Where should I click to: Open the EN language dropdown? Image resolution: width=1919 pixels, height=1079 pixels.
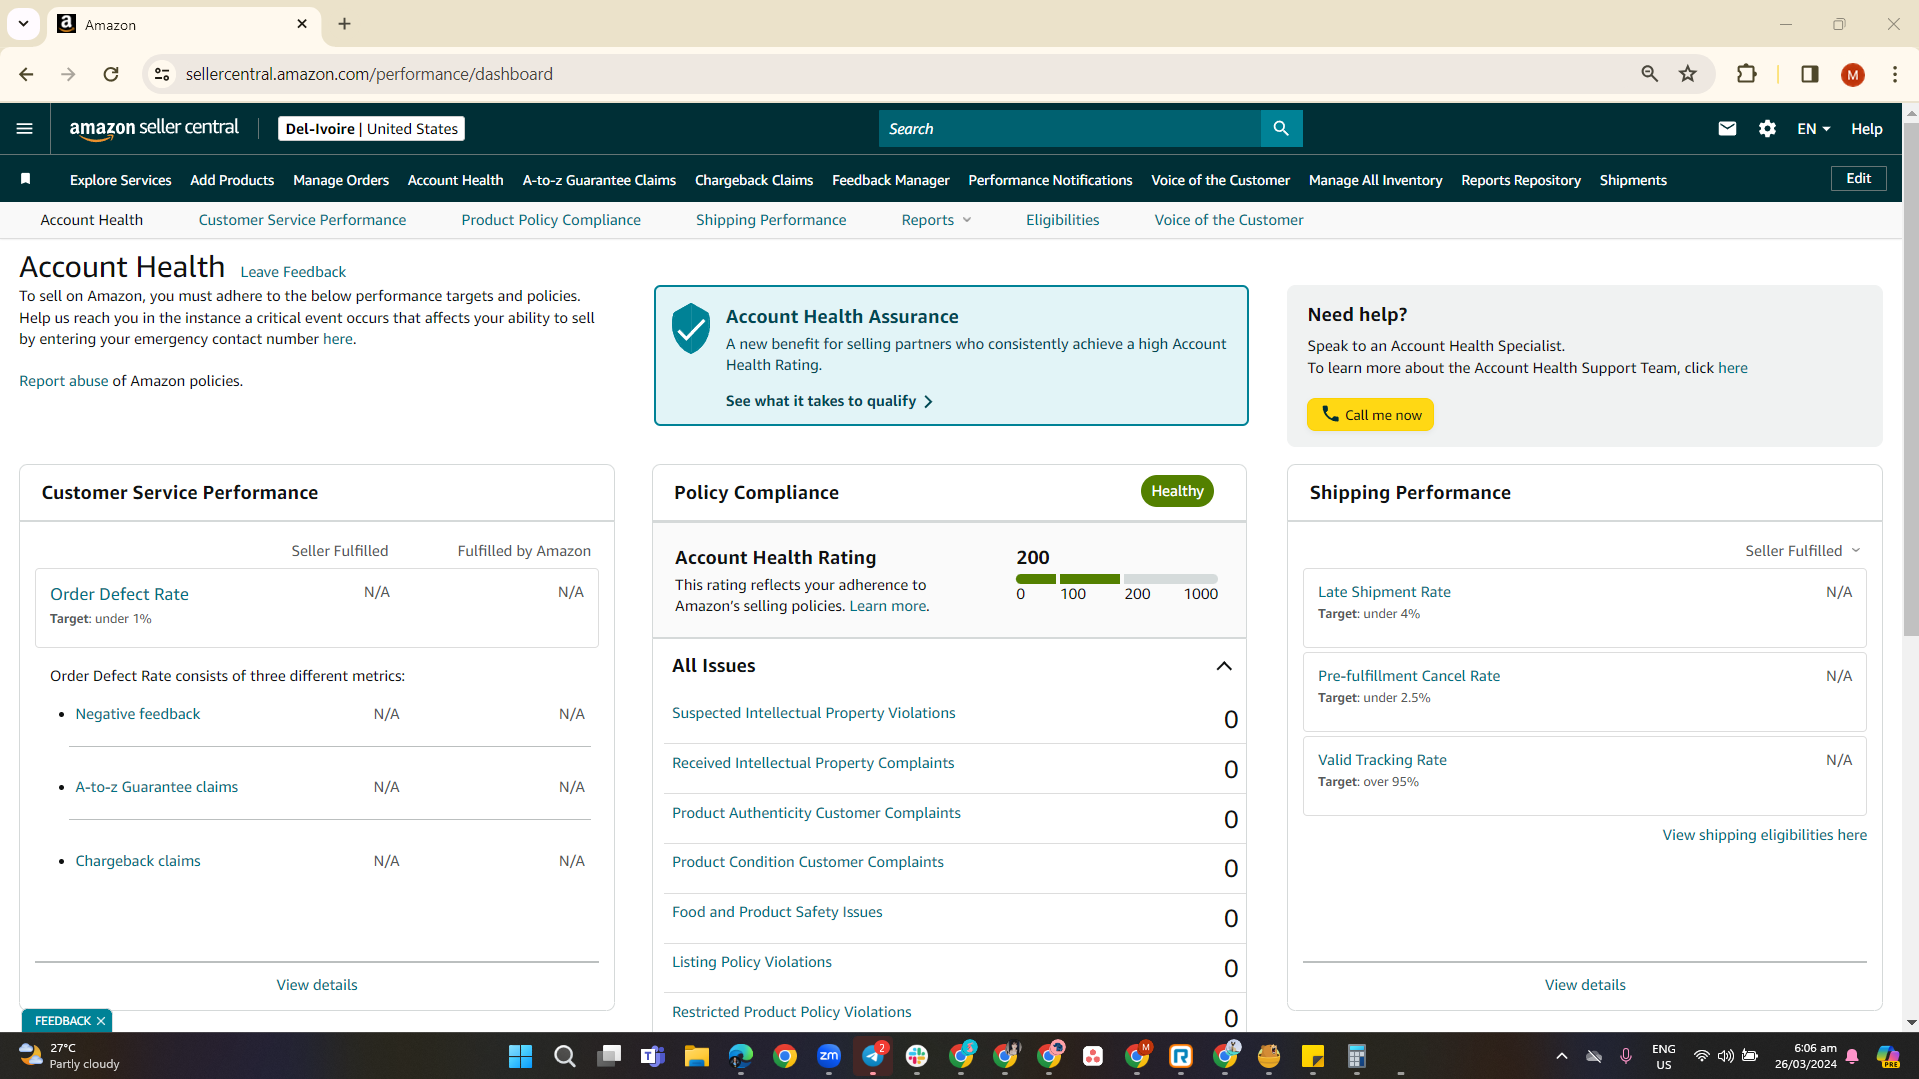click(x=1813, y=129)
